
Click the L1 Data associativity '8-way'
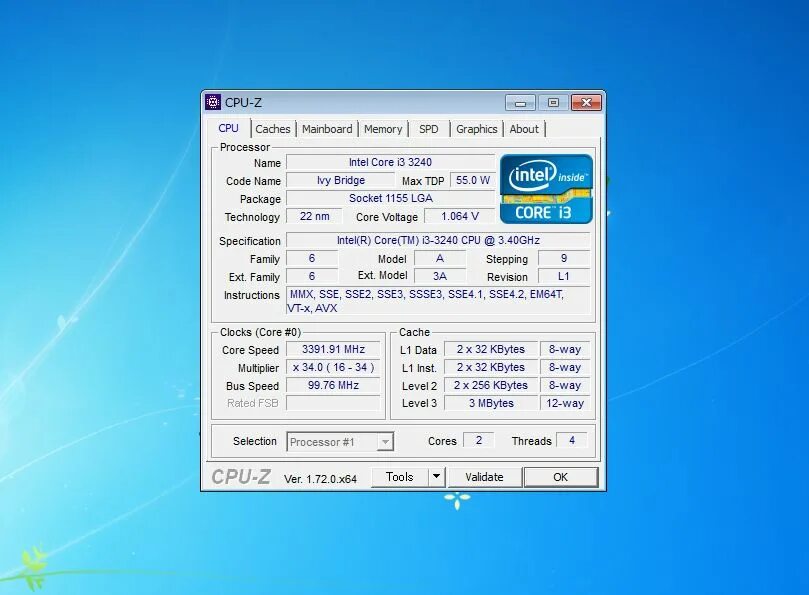[x=565, y=349]
